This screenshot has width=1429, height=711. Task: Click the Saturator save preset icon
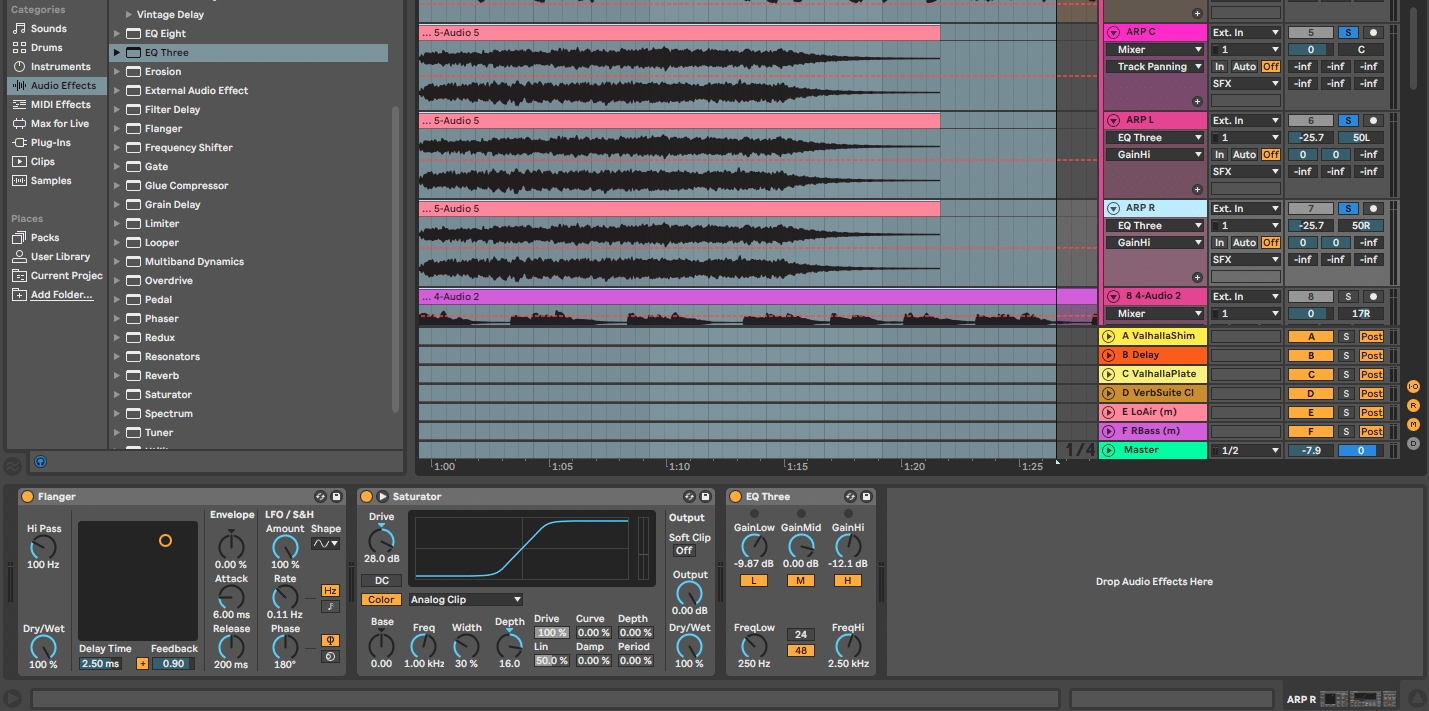coord(706,496)
